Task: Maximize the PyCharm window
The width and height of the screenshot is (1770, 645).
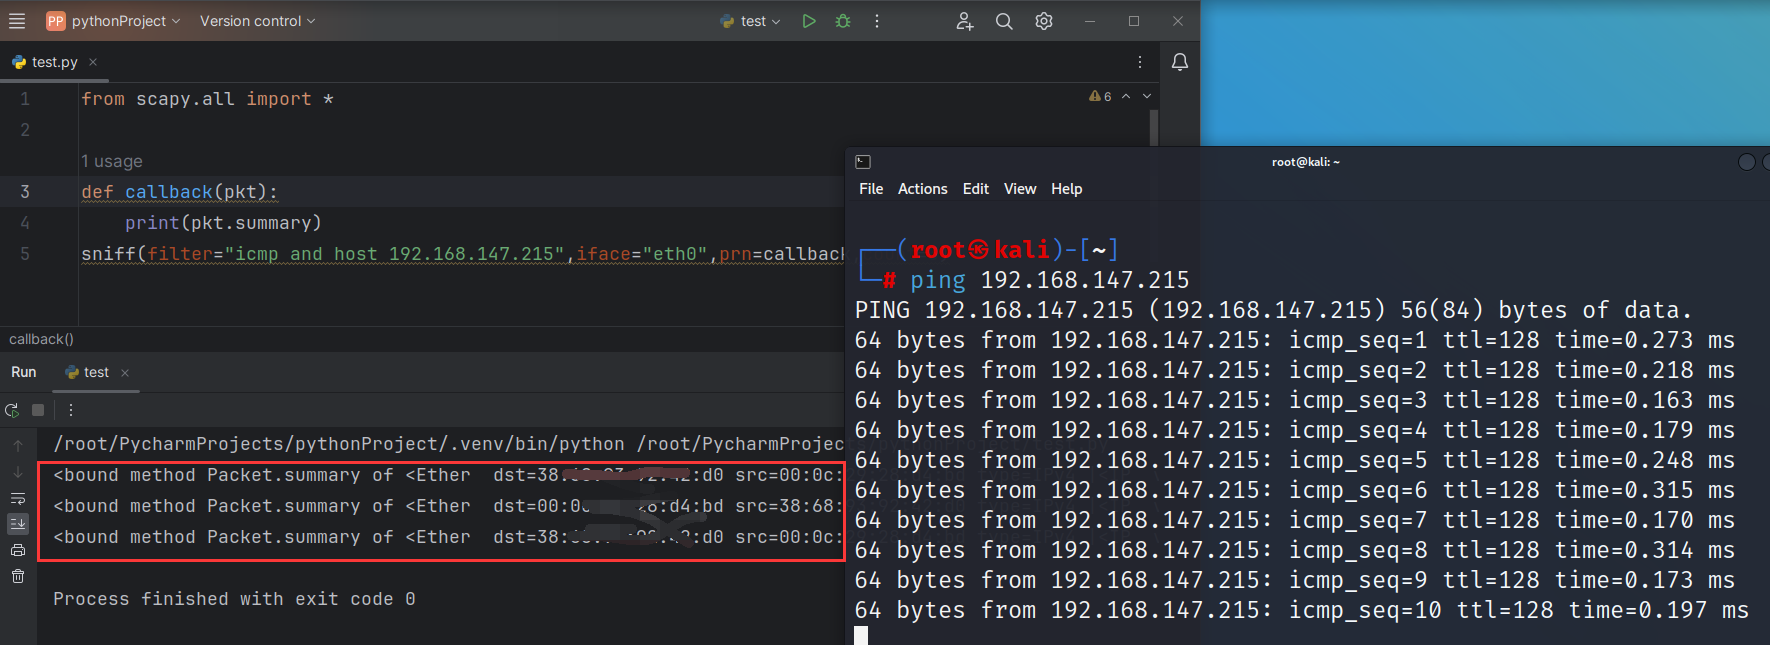Action: point(1134,21)
